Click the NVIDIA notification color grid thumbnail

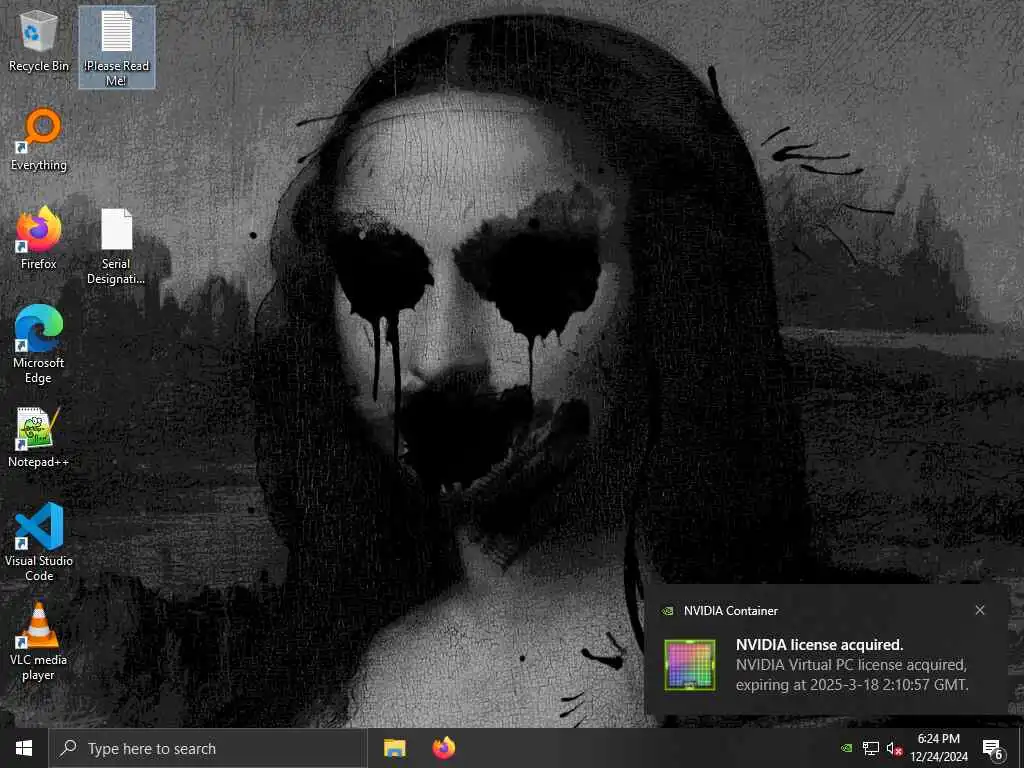pyautogui.click(x=690, y=665)
